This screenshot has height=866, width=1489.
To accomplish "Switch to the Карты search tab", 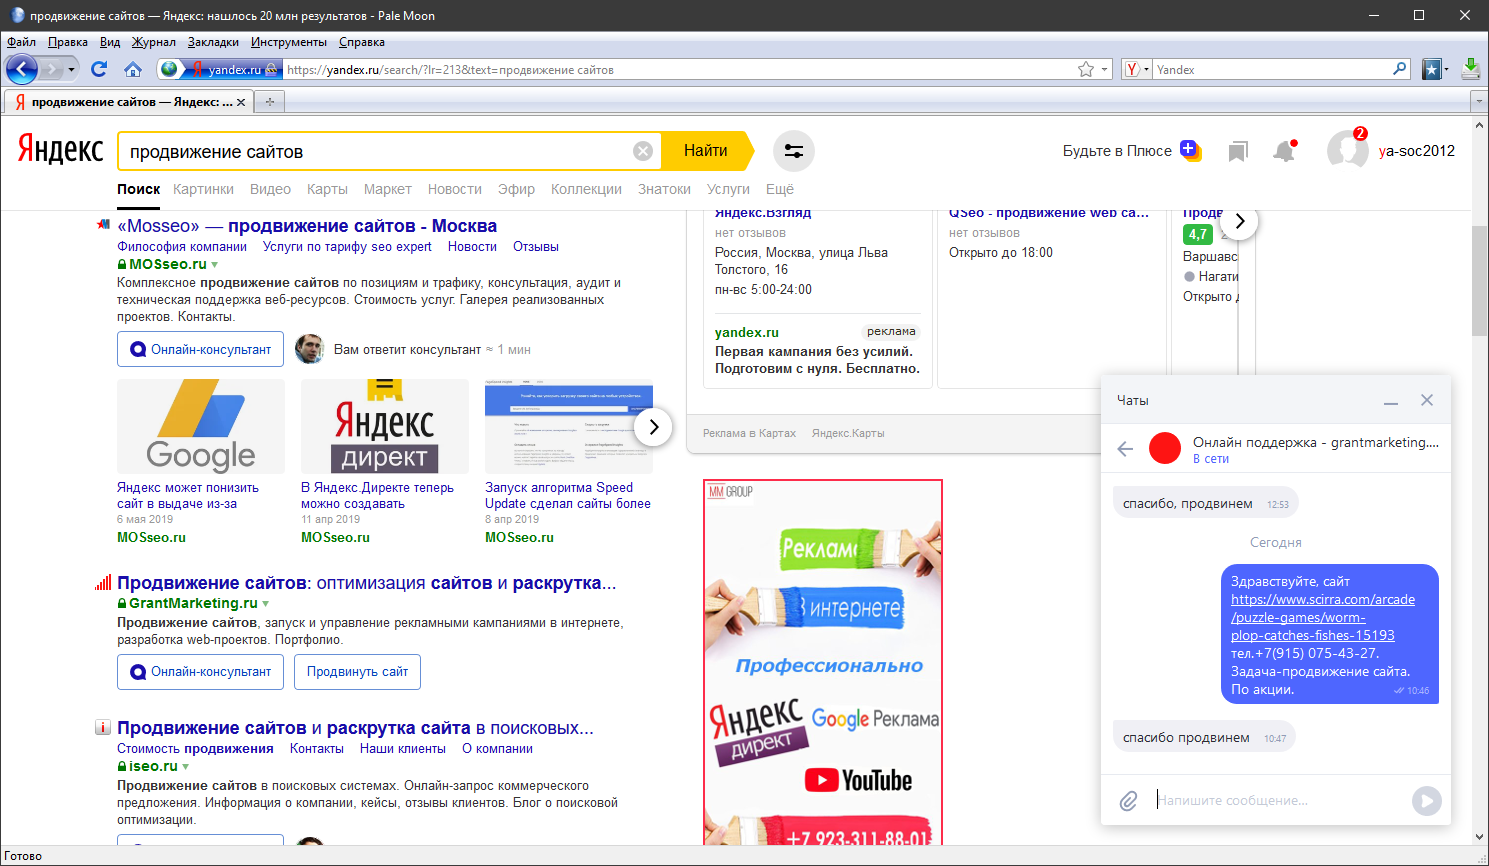I will pos(327,189).
